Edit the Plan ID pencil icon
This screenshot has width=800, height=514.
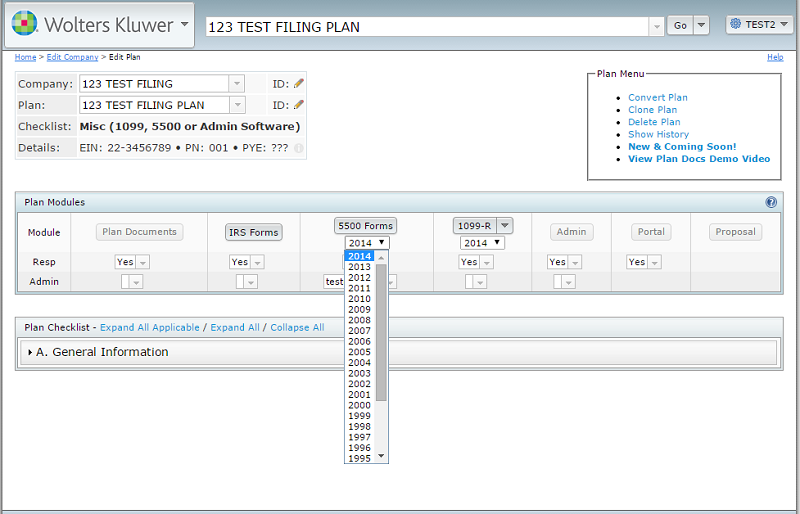click(299, 105)
